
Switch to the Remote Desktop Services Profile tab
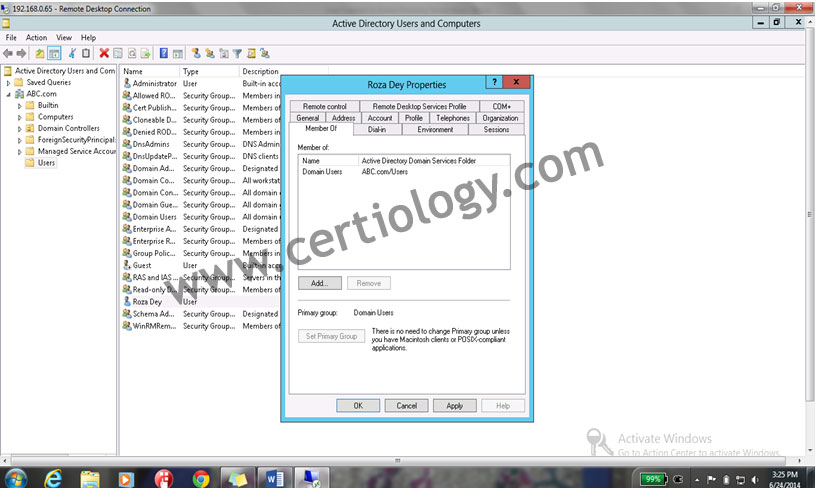click(419, 106)
